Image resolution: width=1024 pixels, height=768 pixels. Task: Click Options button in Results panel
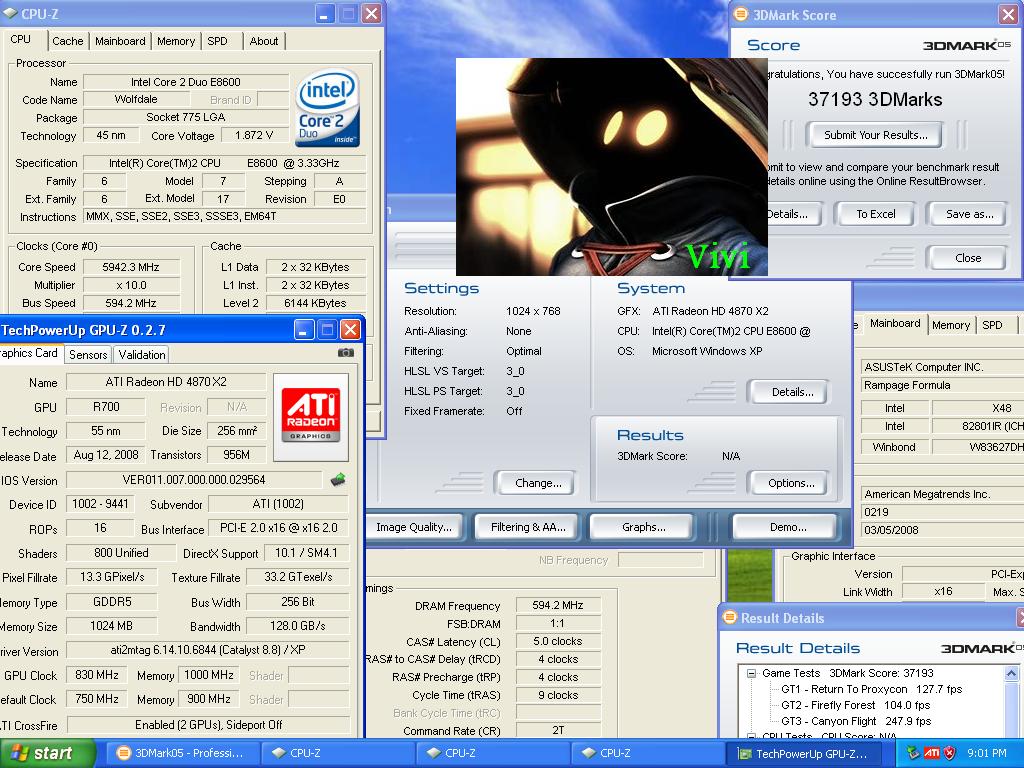[x=791, y=483]
